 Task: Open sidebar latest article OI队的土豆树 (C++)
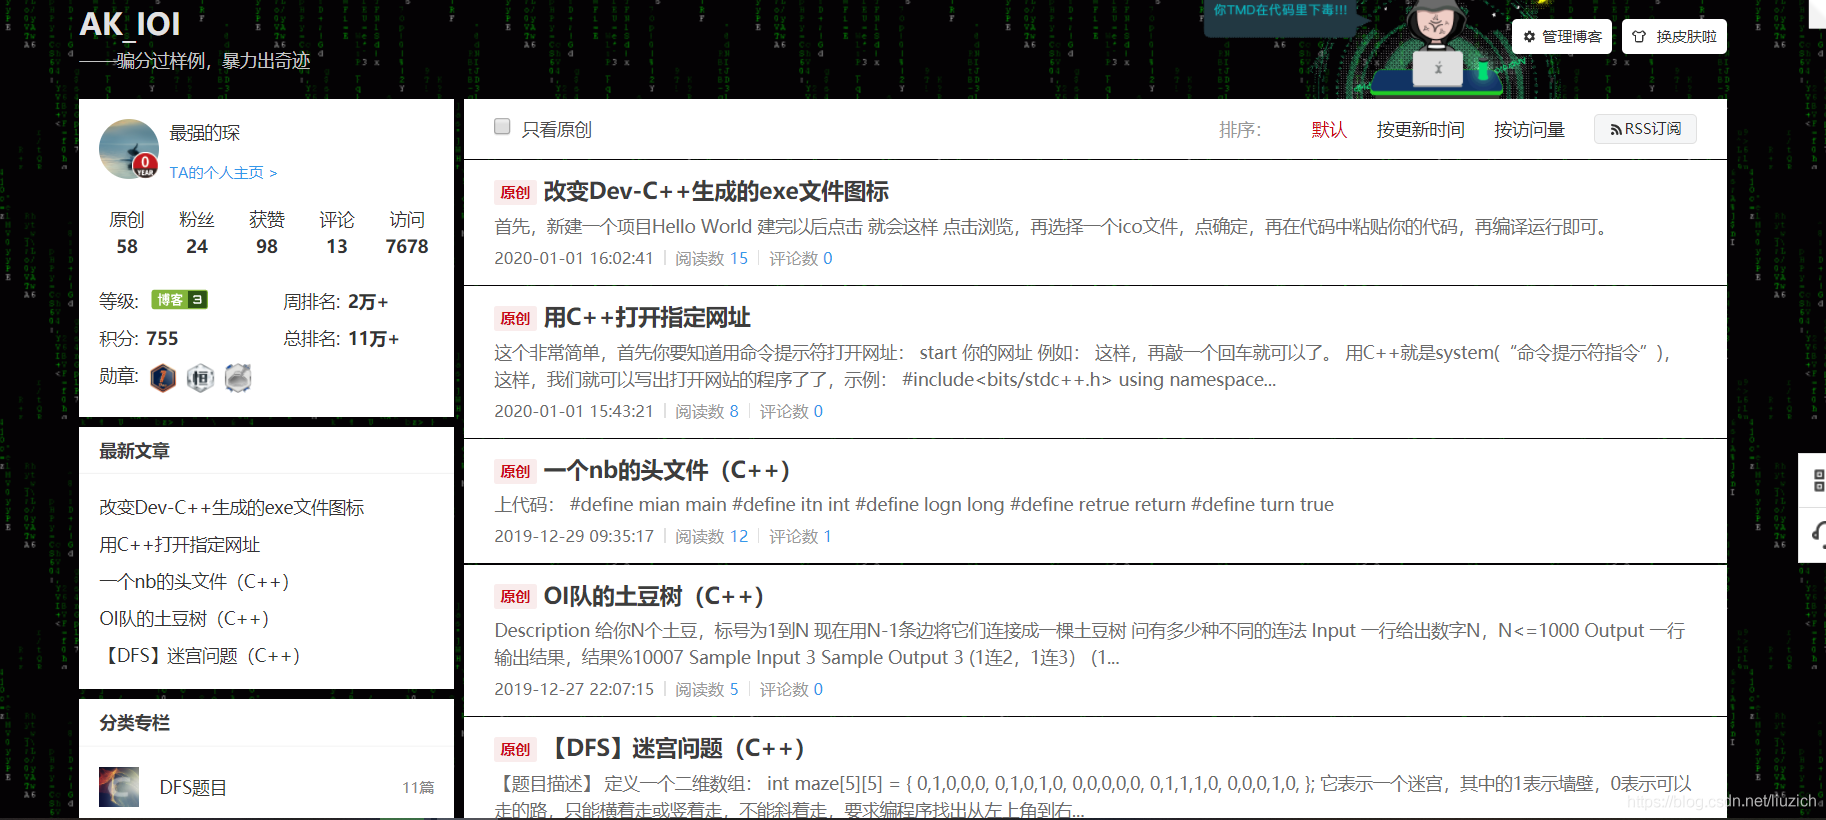tap(185, 619)
